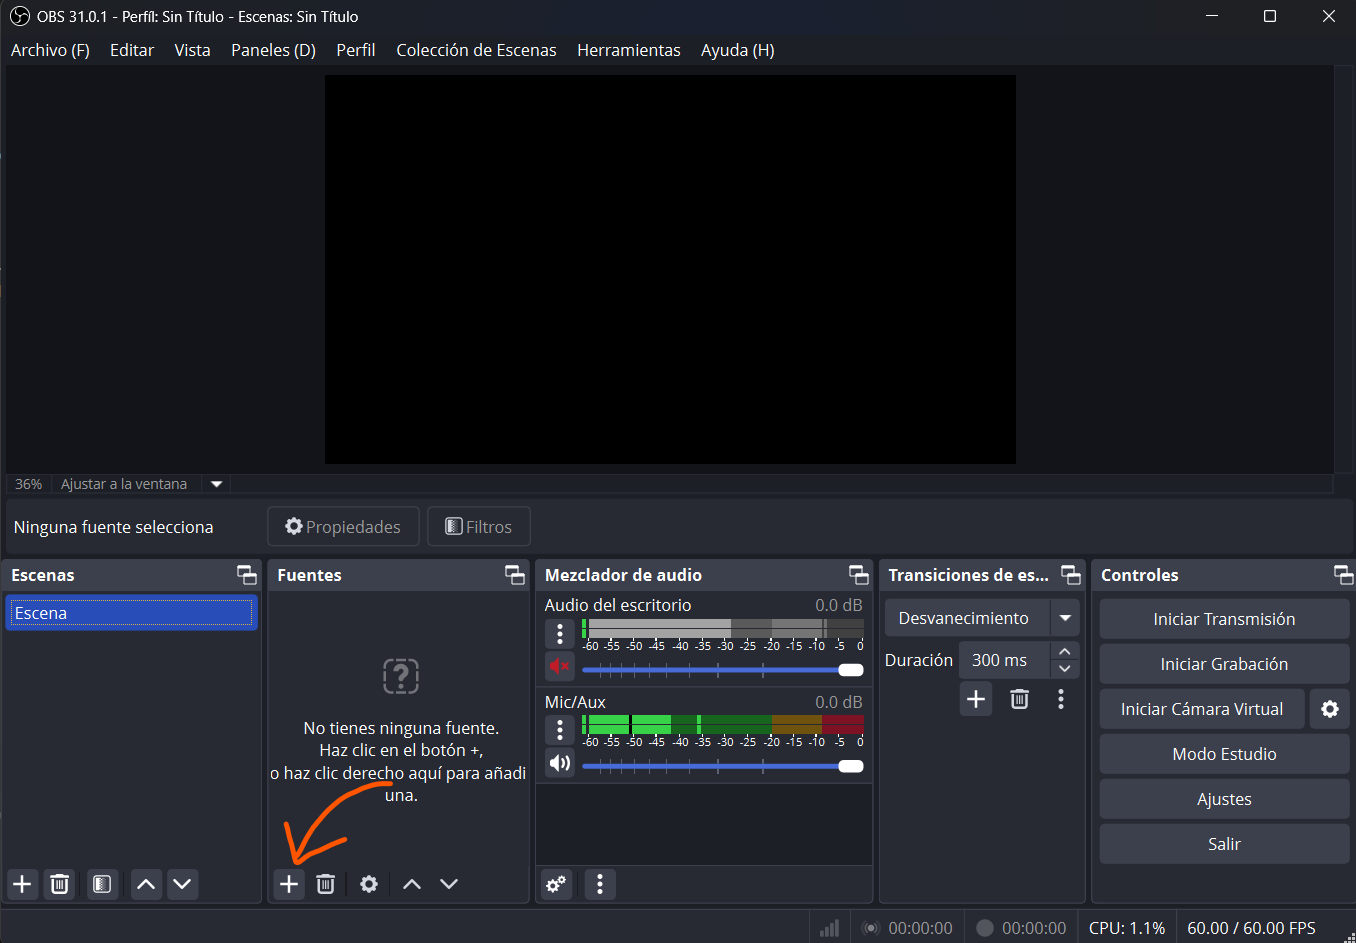Expand the Desvanecimiento transition dropdown
The image size is (1356, 943).
point(1065,618)
